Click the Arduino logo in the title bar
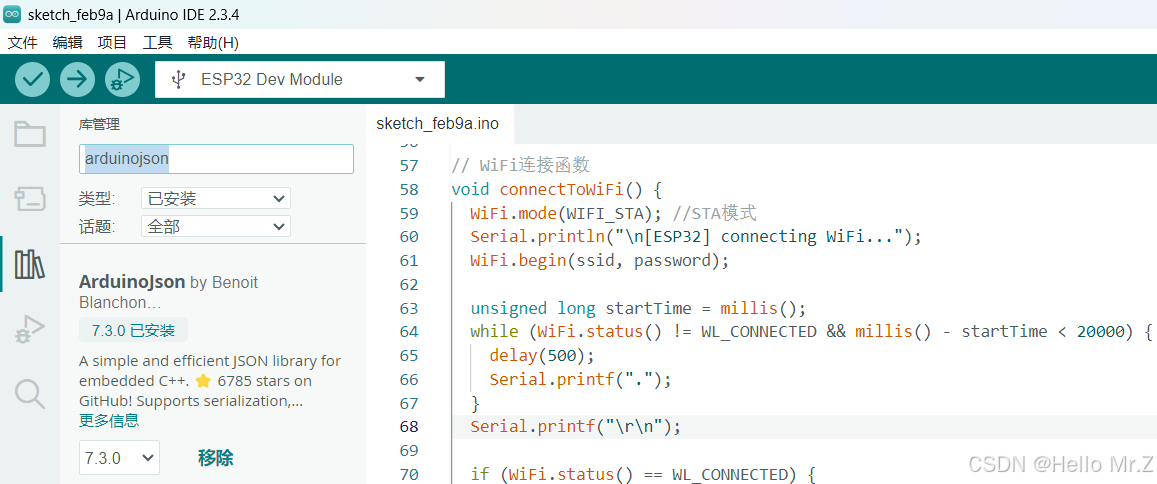Screen dimensions: 1157x484 click(12, 15)
